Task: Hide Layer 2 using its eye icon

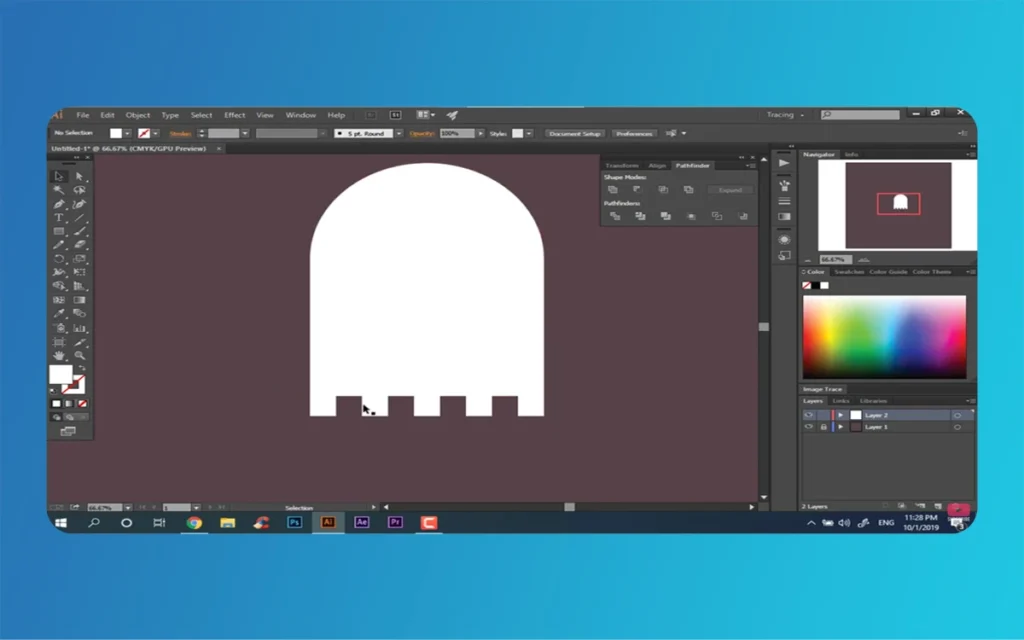Action: (x=809, y=415)
